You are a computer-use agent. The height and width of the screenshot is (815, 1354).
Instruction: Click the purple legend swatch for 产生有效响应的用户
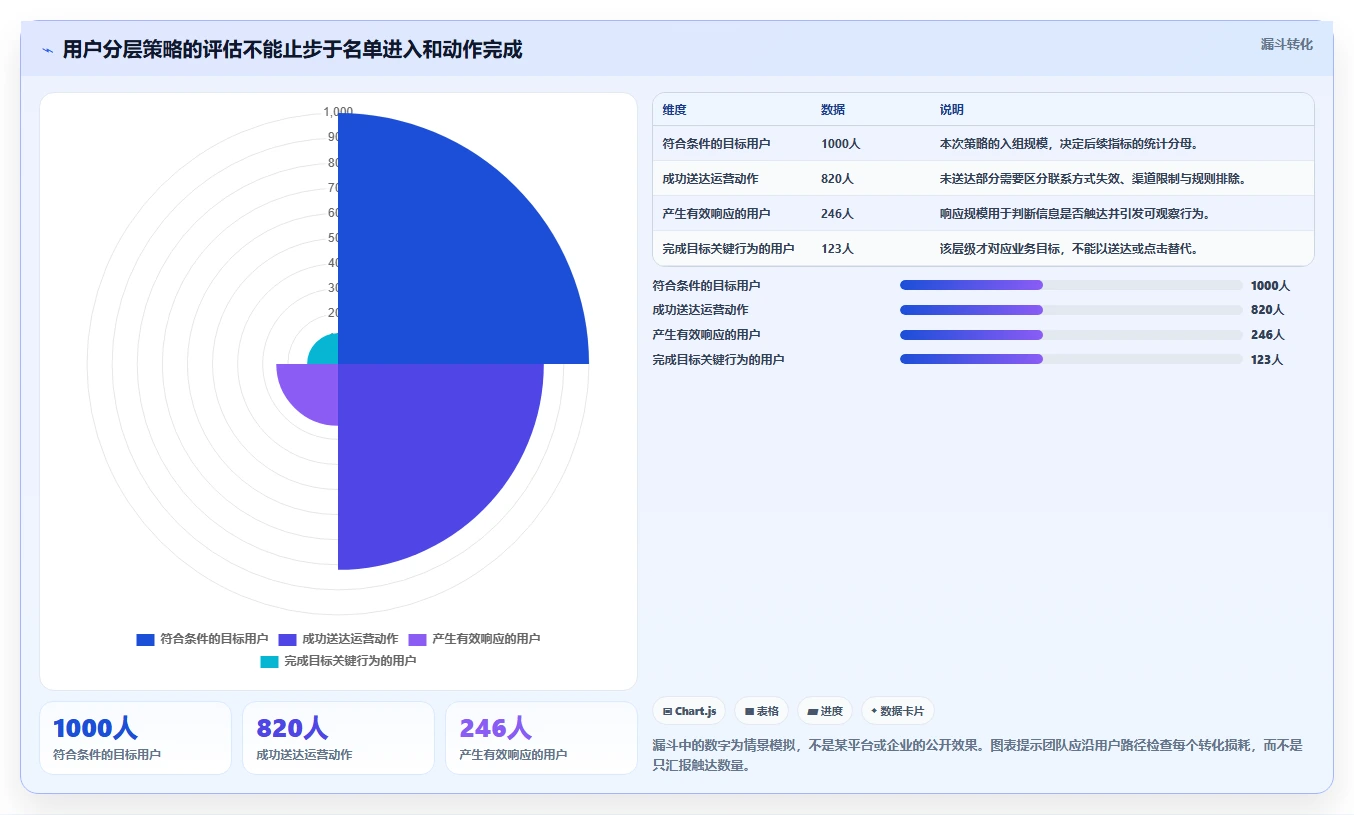point(417,639)
